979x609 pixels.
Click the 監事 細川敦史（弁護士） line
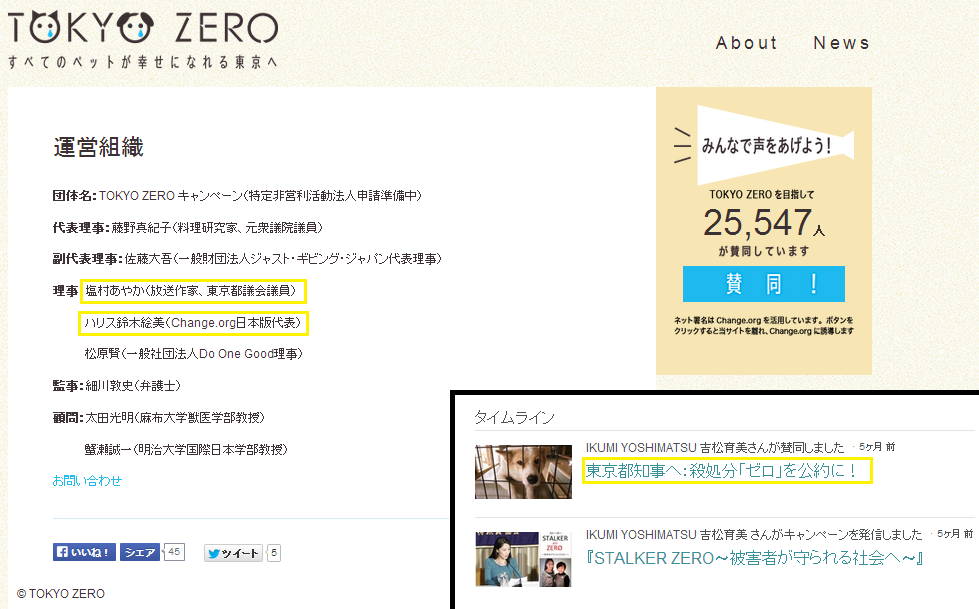click(117, 385)
